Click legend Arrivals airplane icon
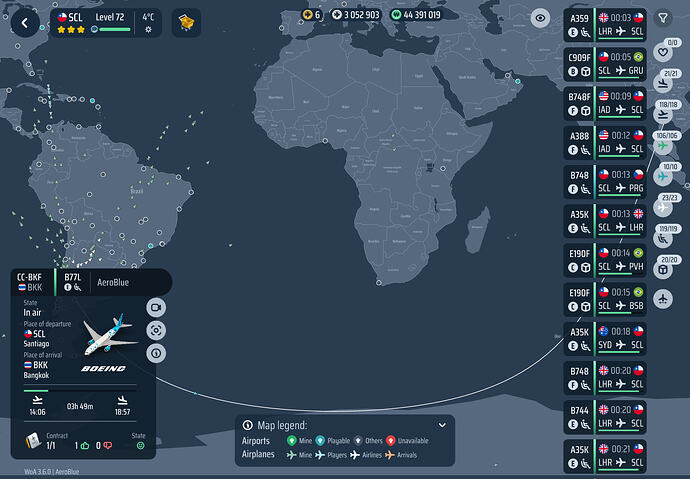The image size is (690, 479). (x=390, y=455)
